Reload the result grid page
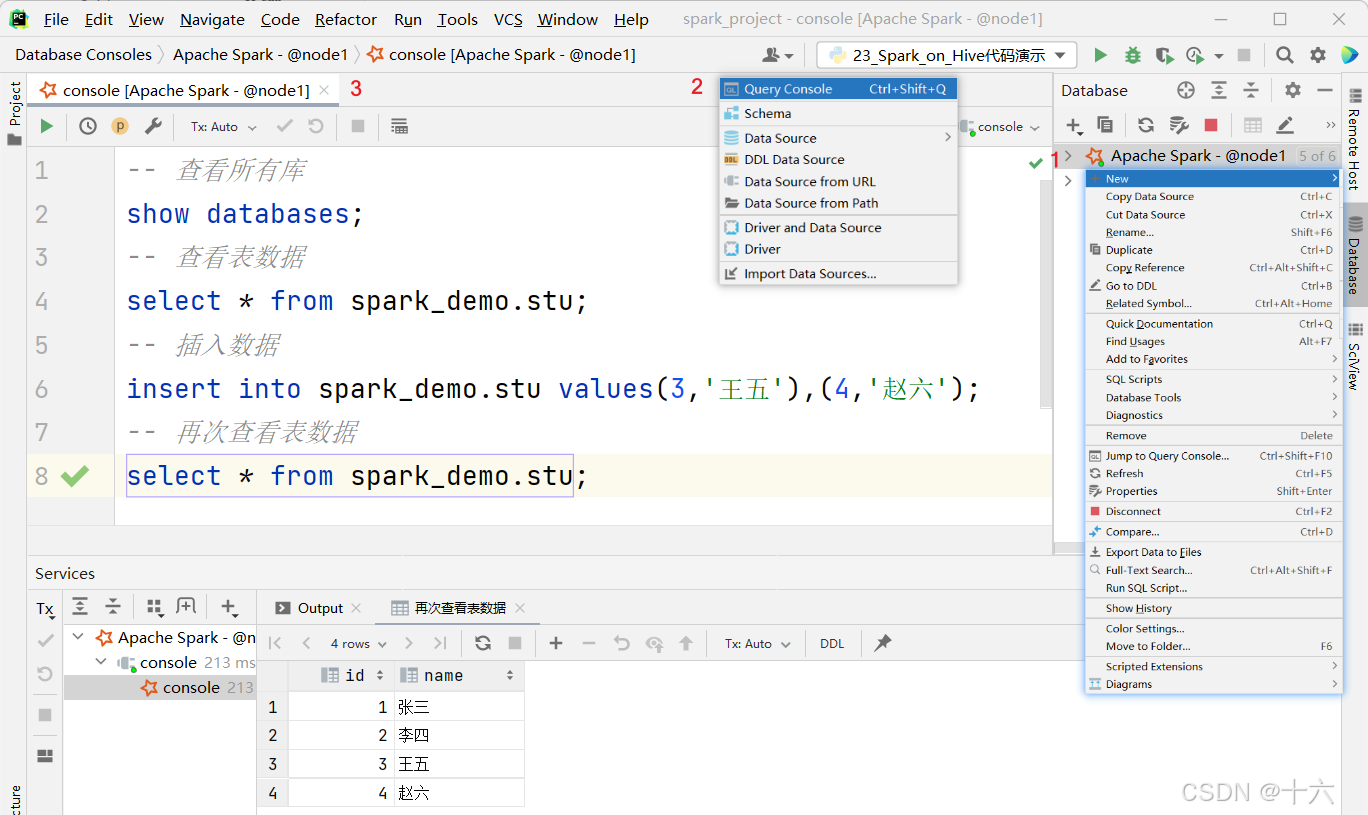The height and width of the screenshot is (815, 1368). point(483,643)
